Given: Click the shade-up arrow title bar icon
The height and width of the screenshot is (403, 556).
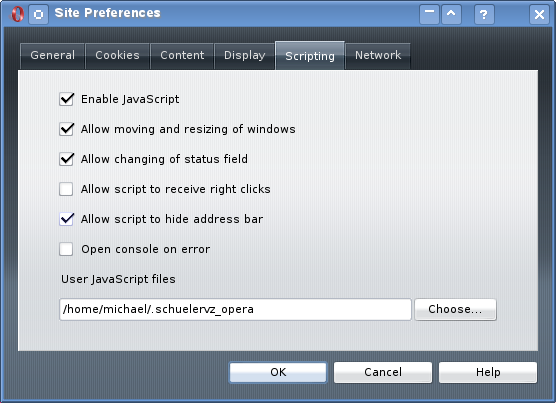Looking at the screenshot, I should point(451,15).
